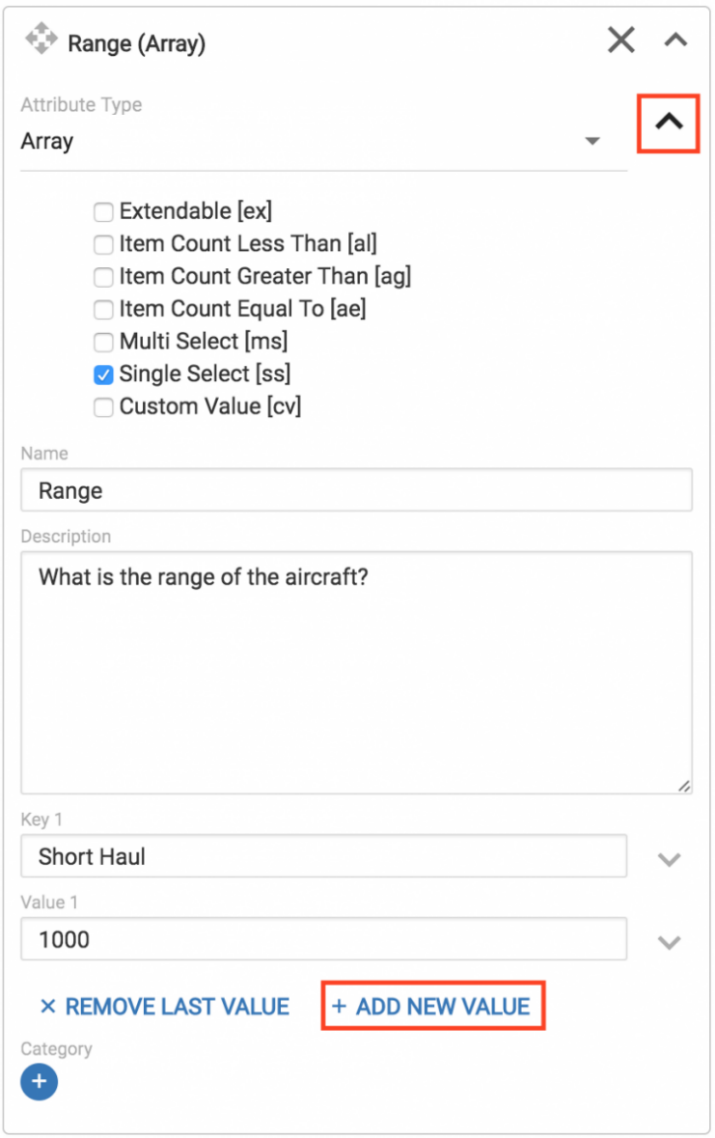This screenshot has width=715, height=1138.
Task: Click the Name field containing Range
Action: pyautogui.click(x=356, y=491)
